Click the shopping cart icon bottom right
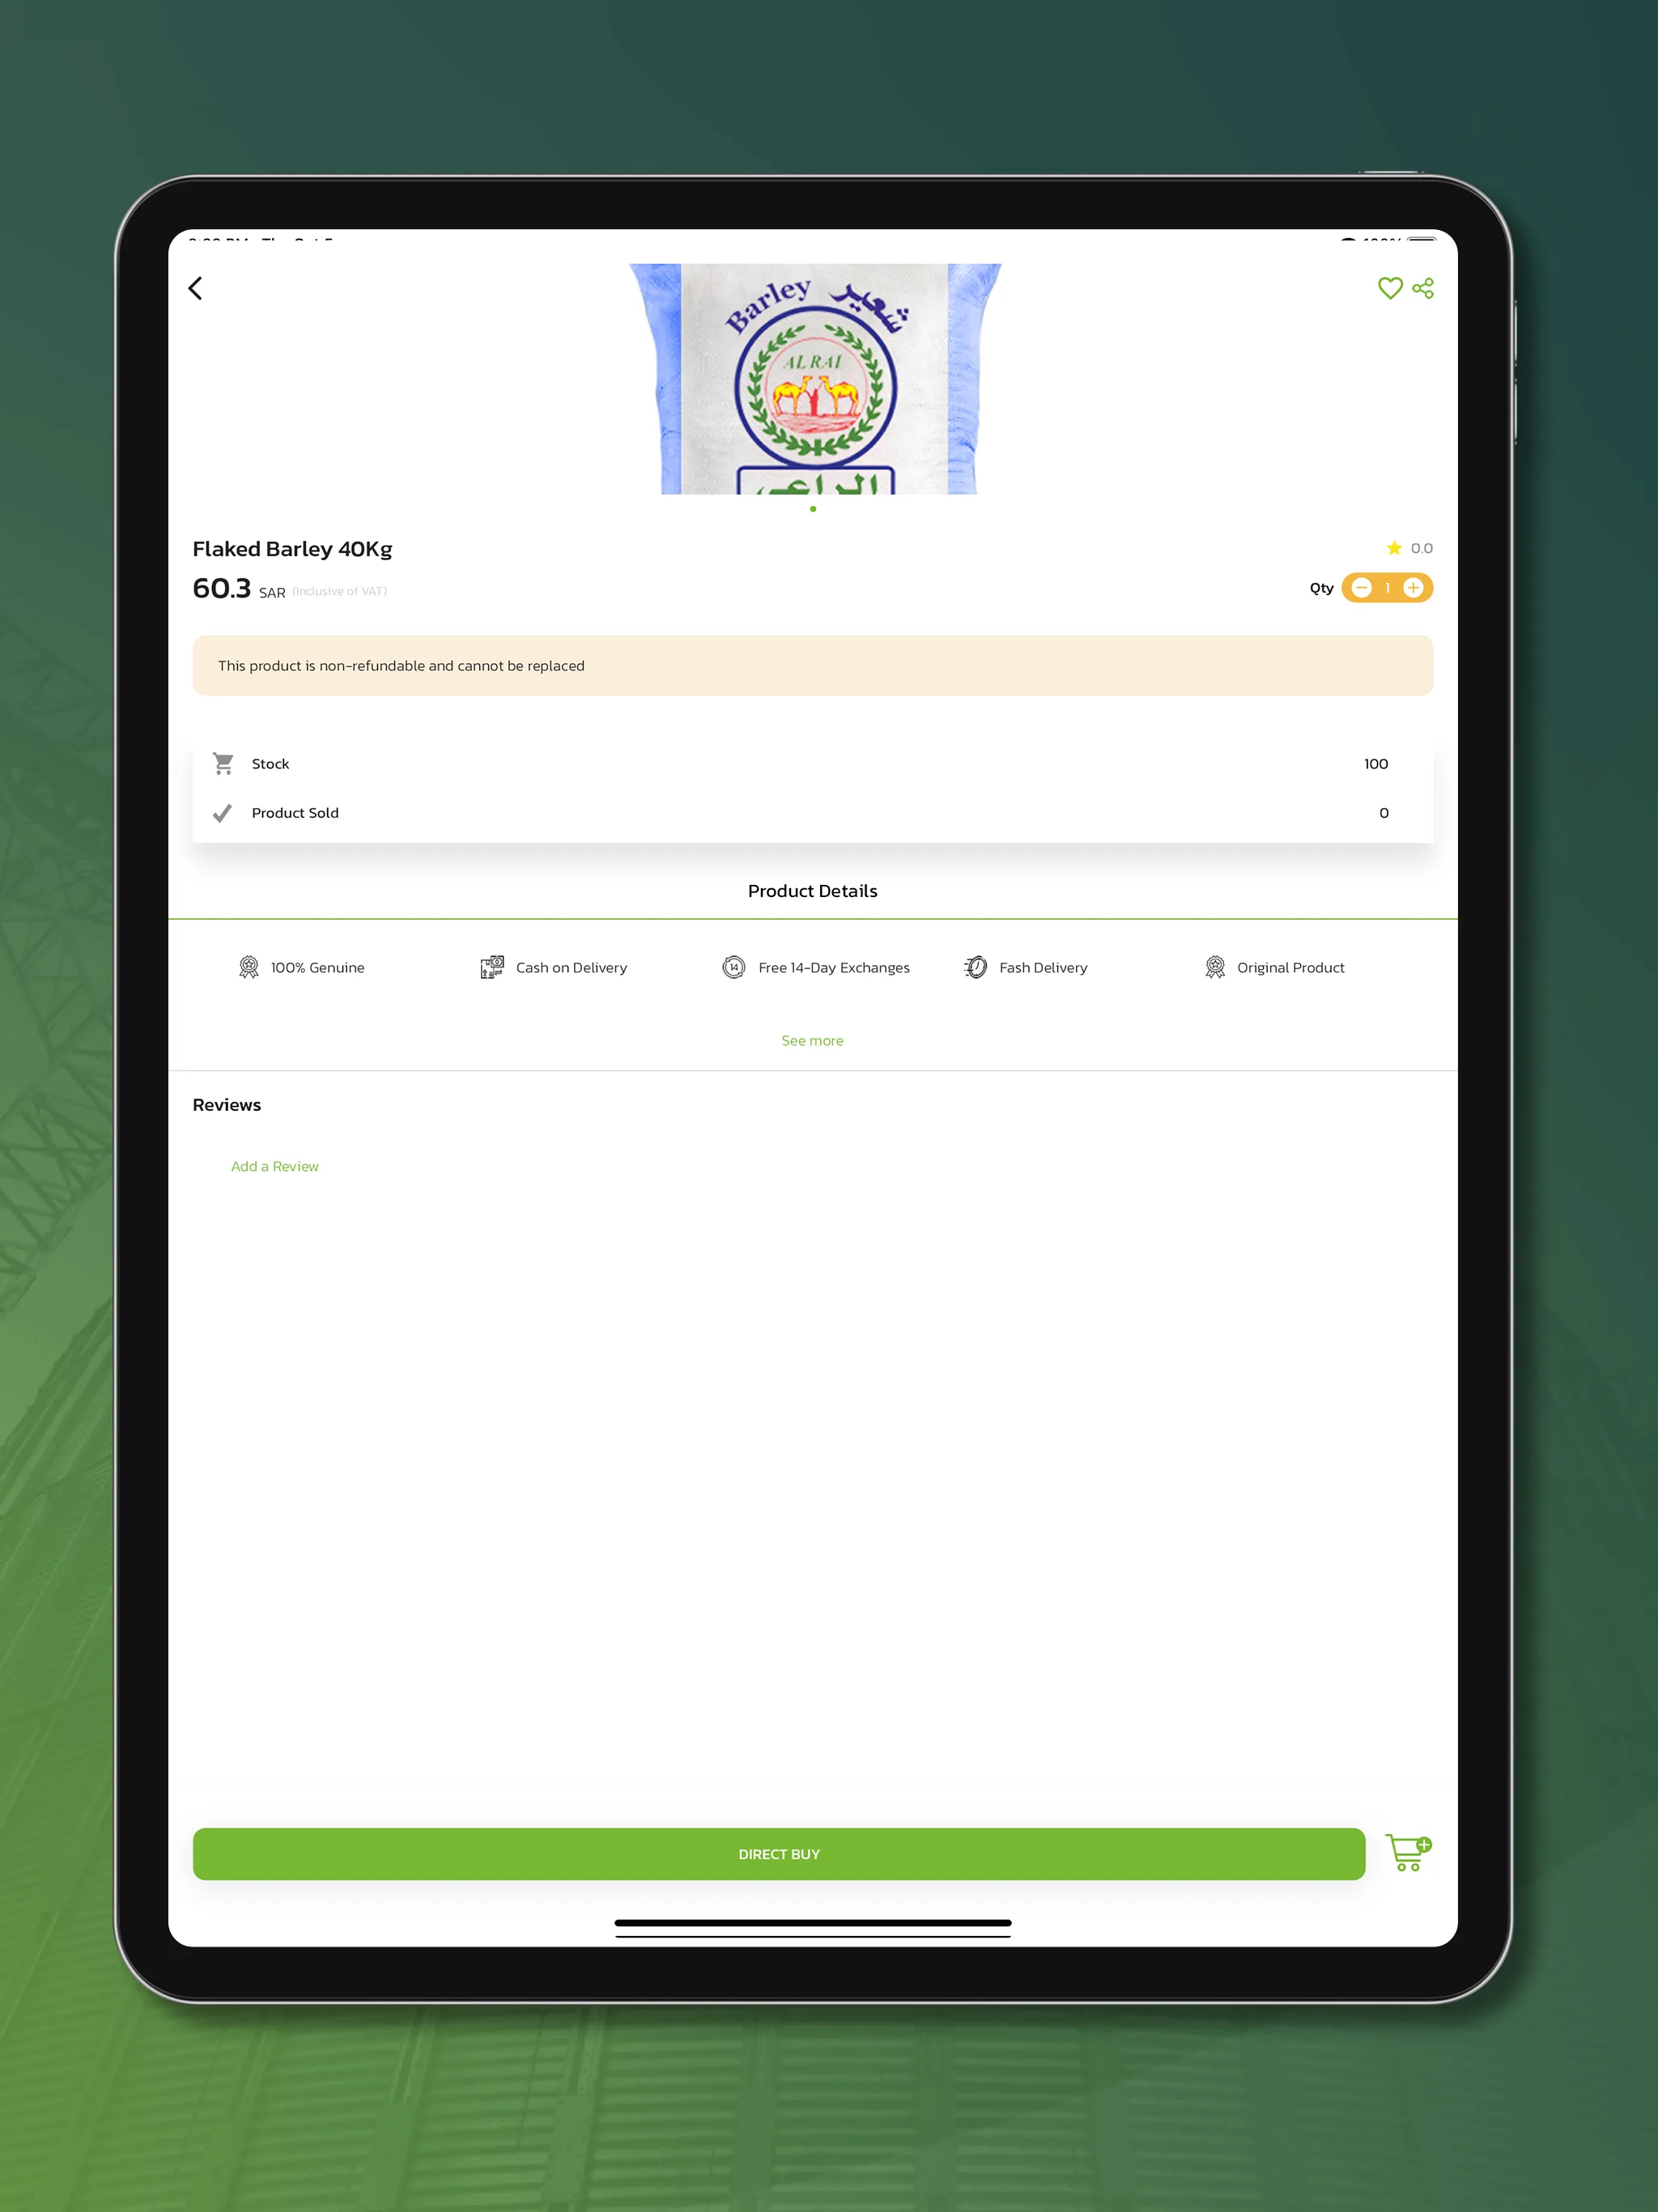 [1407, 1852]
